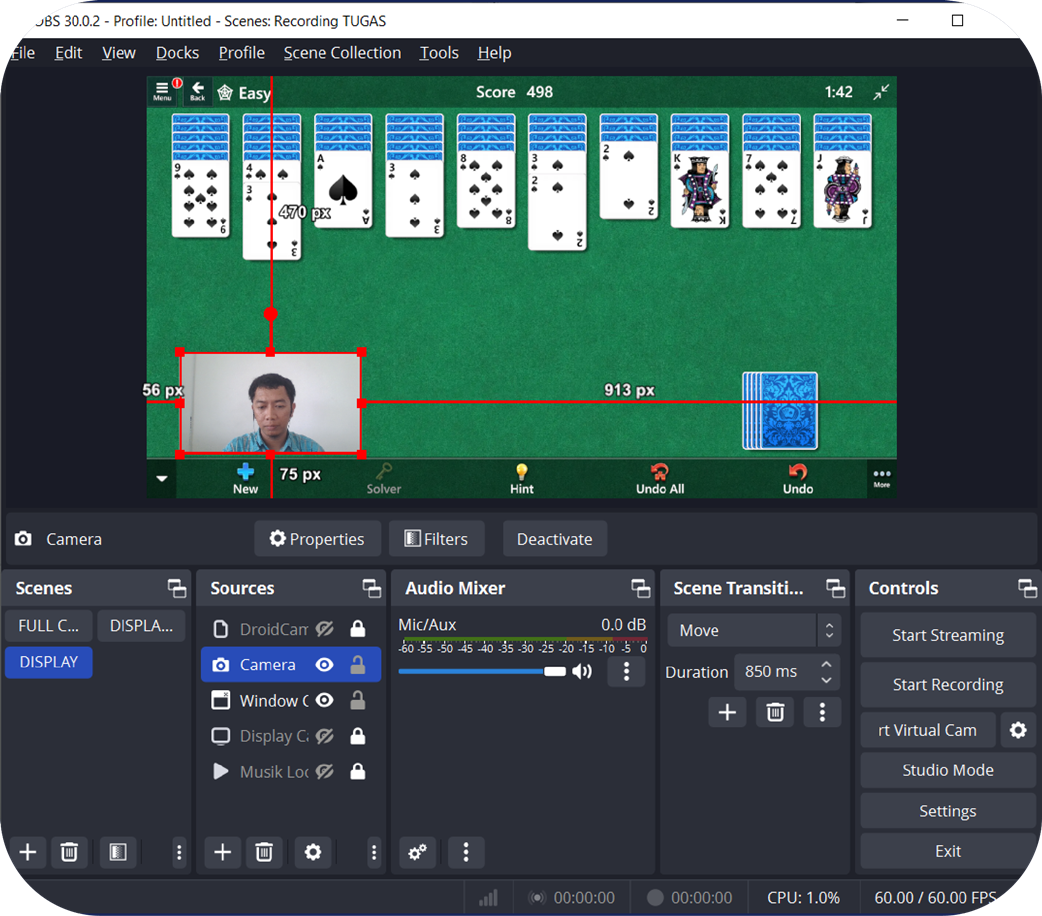The image size is (1042, 916).
Task: Click the remove scene trash icon
Action: click(x=69, y=852)
